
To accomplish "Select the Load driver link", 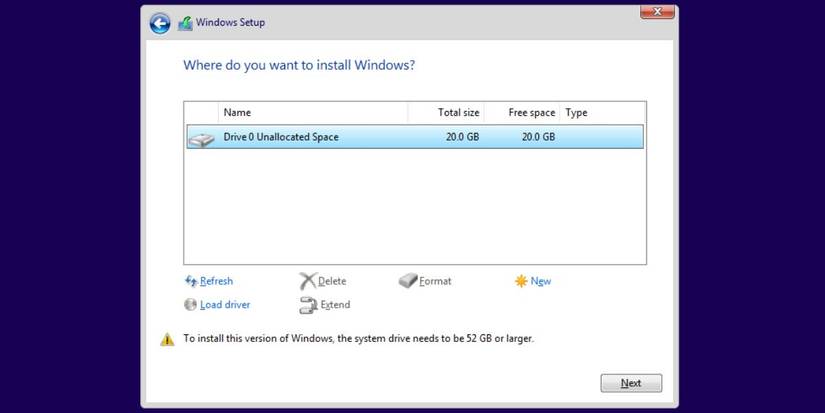I will 225,305.
